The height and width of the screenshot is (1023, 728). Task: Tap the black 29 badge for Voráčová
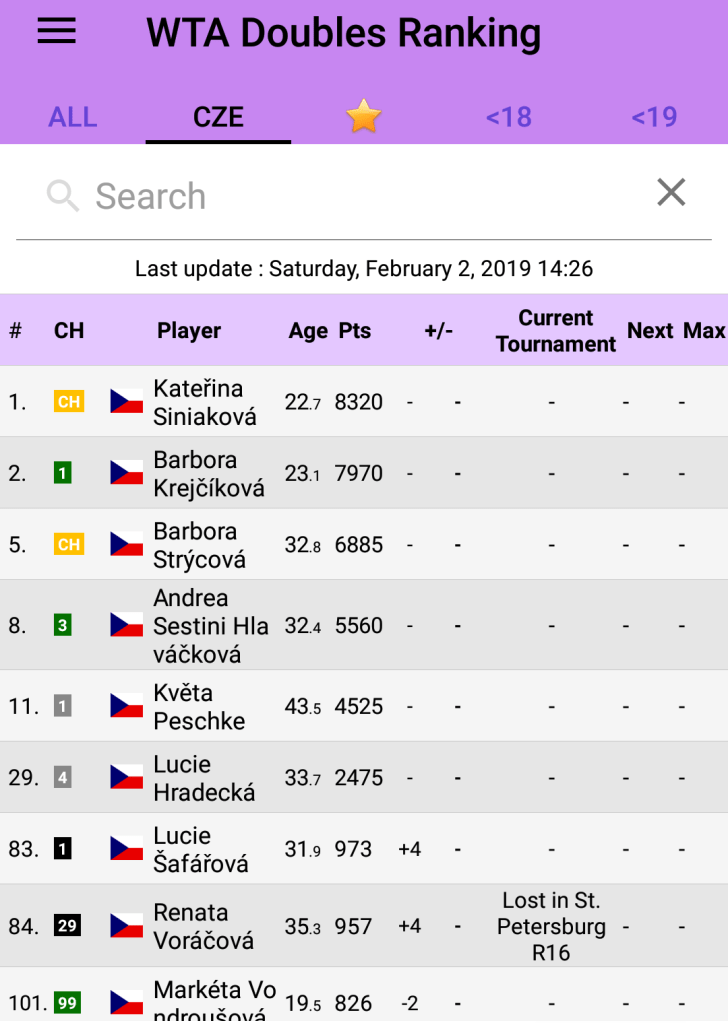click(x=67, y=926)
